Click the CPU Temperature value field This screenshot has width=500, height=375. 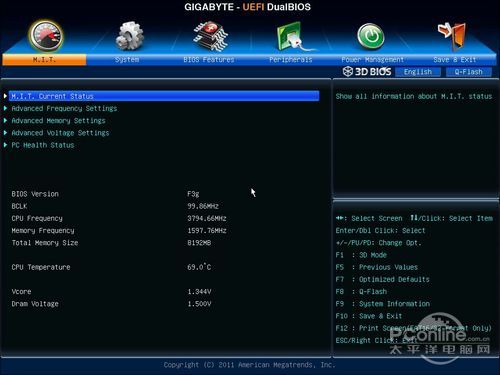pyautogui.click(x=199, y=267)
